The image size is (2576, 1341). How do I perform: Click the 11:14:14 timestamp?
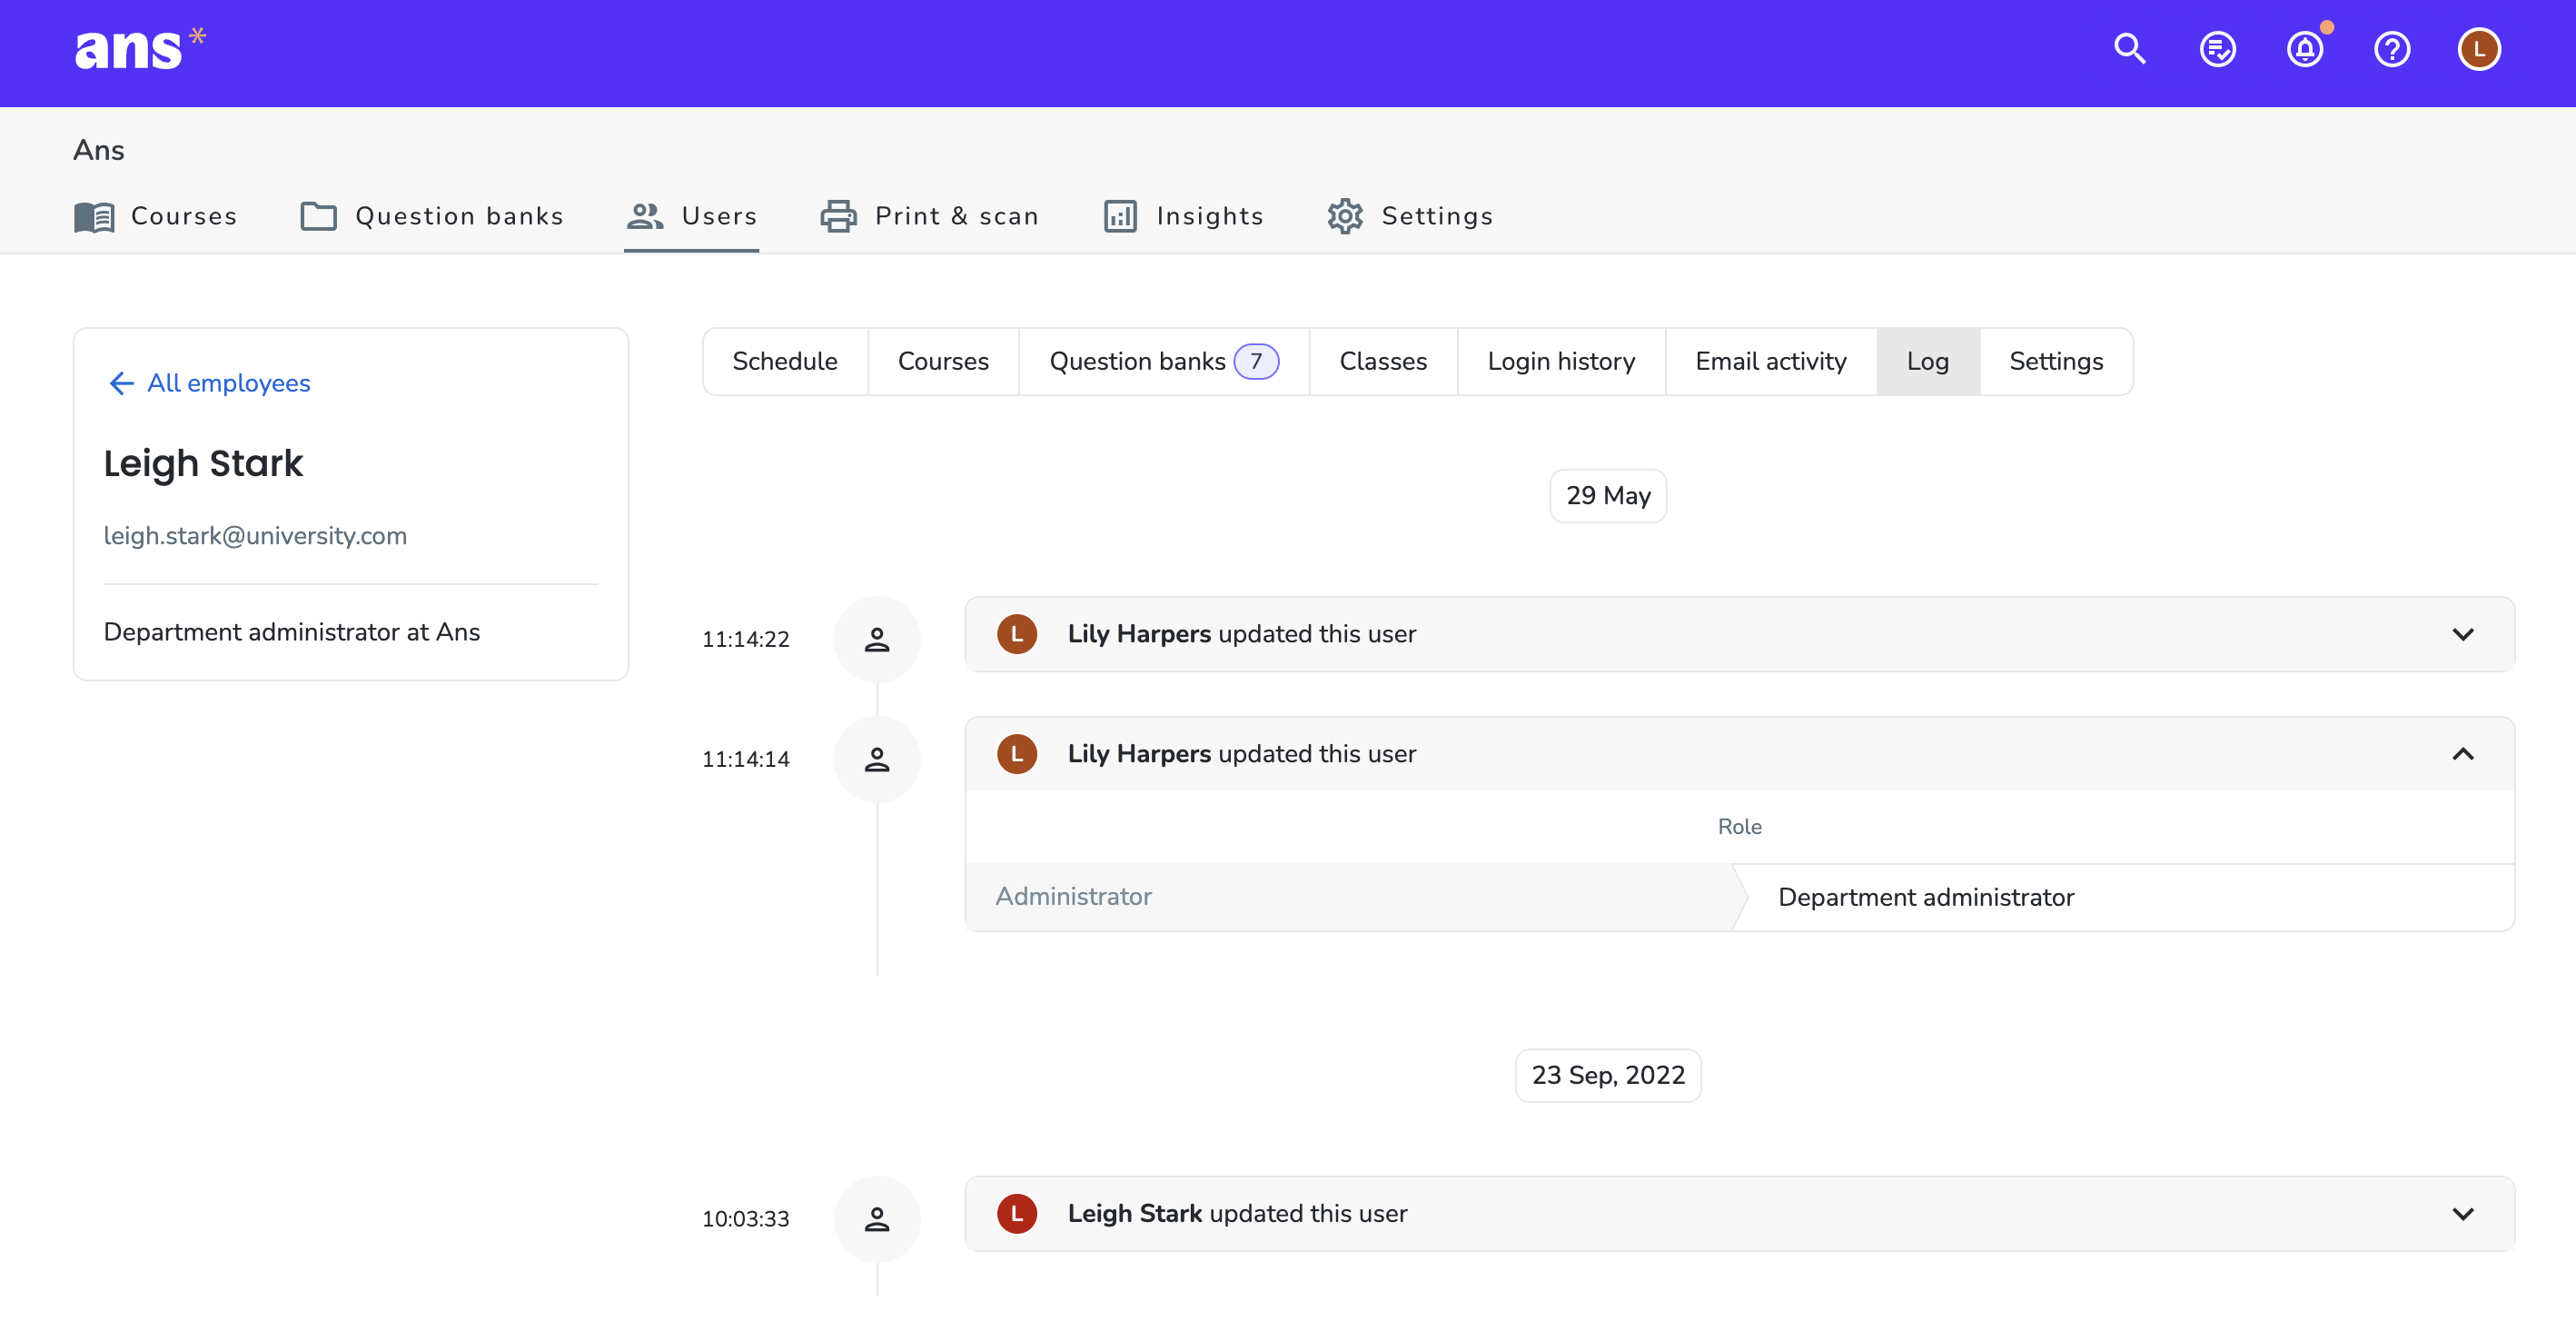[746, 759]
